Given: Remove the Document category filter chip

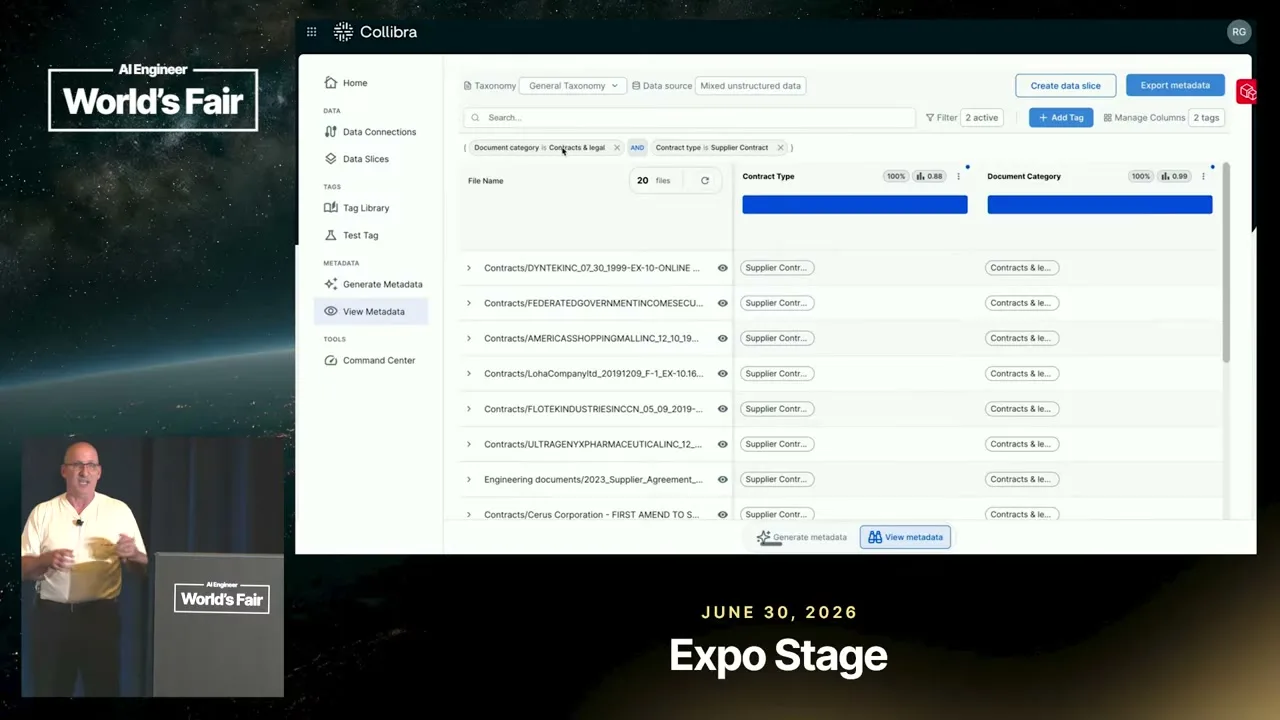Looking at the screenshot, I should 617,147.
